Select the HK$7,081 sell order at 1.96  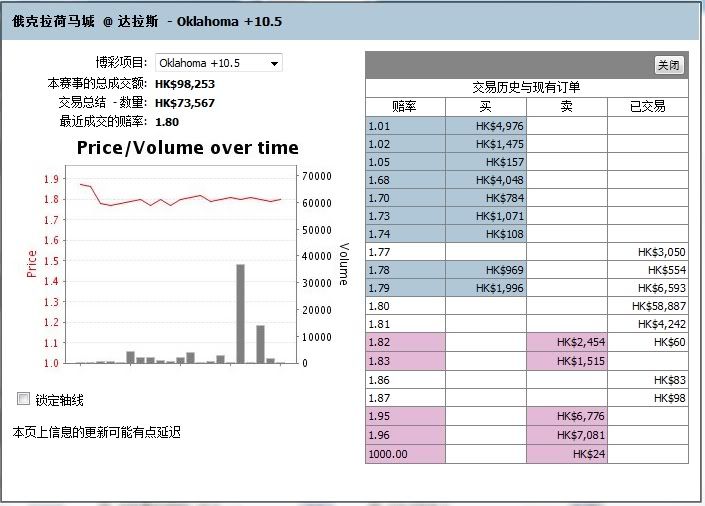pyautogui.click(x=566, y=435)
